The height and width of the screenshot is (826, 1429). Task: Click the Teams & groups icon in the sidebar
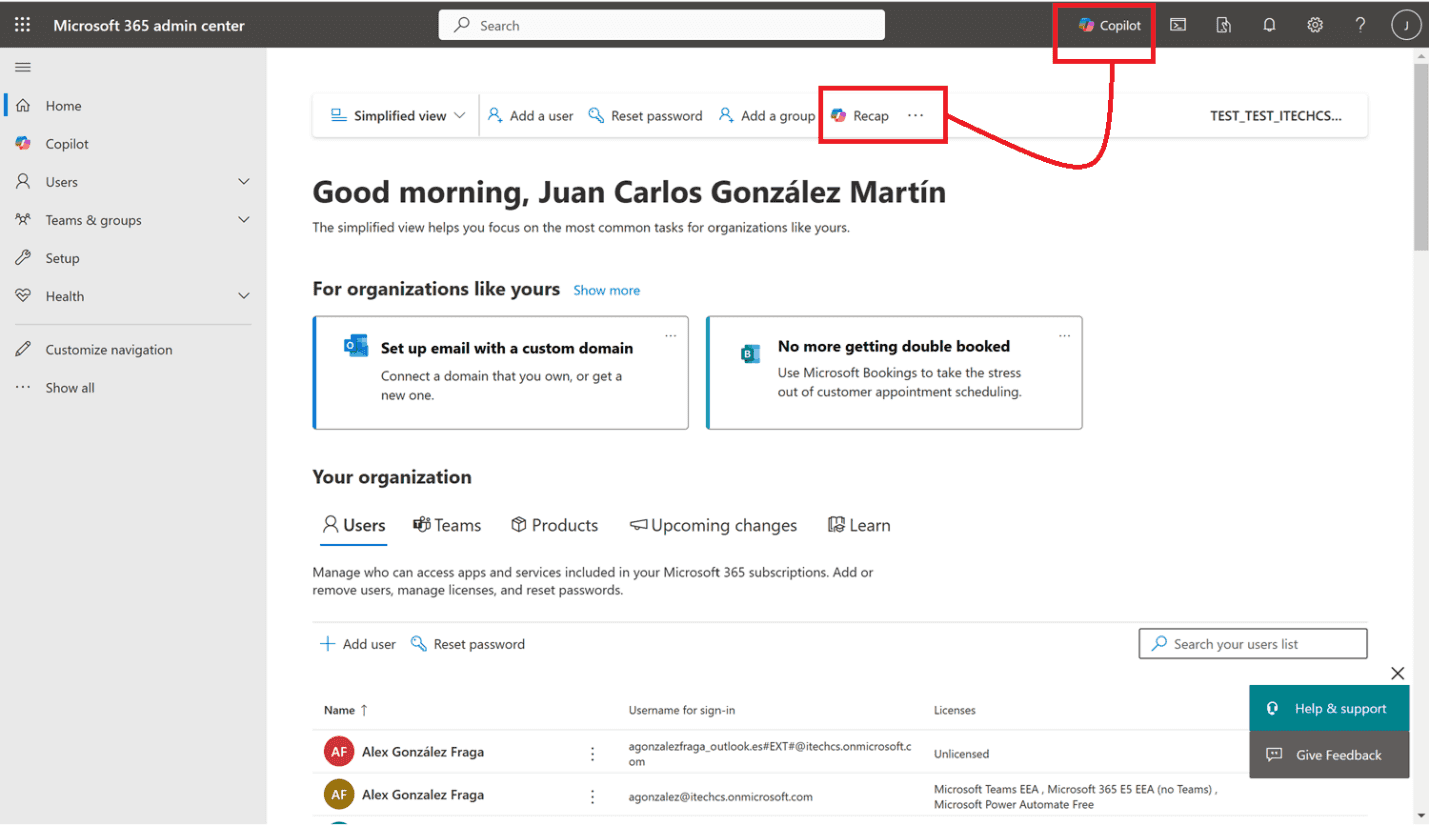click(23, 219)
